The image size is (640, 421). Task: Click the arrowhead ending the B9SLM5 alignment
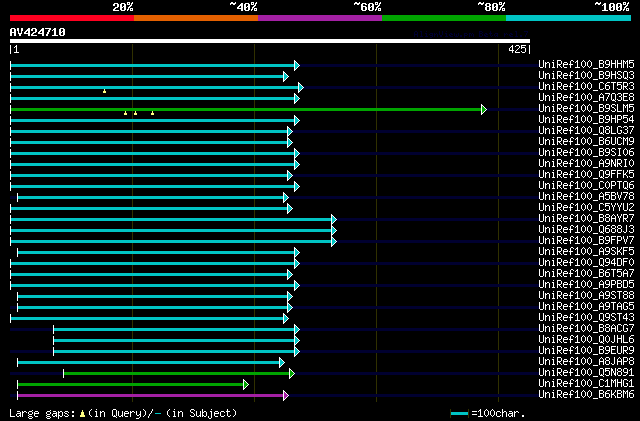[x=484, y=109]
